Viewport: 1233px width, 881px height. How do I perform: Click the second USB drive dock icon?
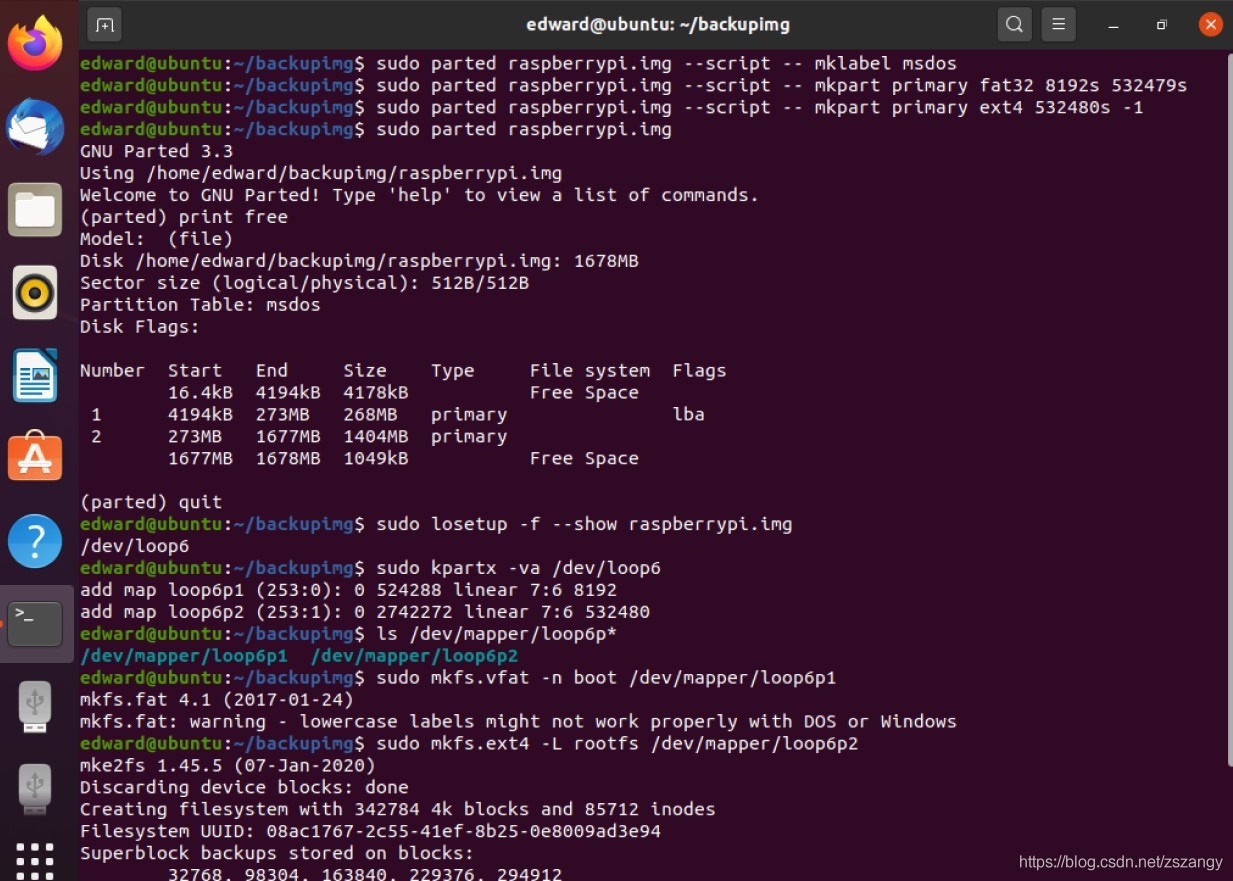(x=35, y=789)
